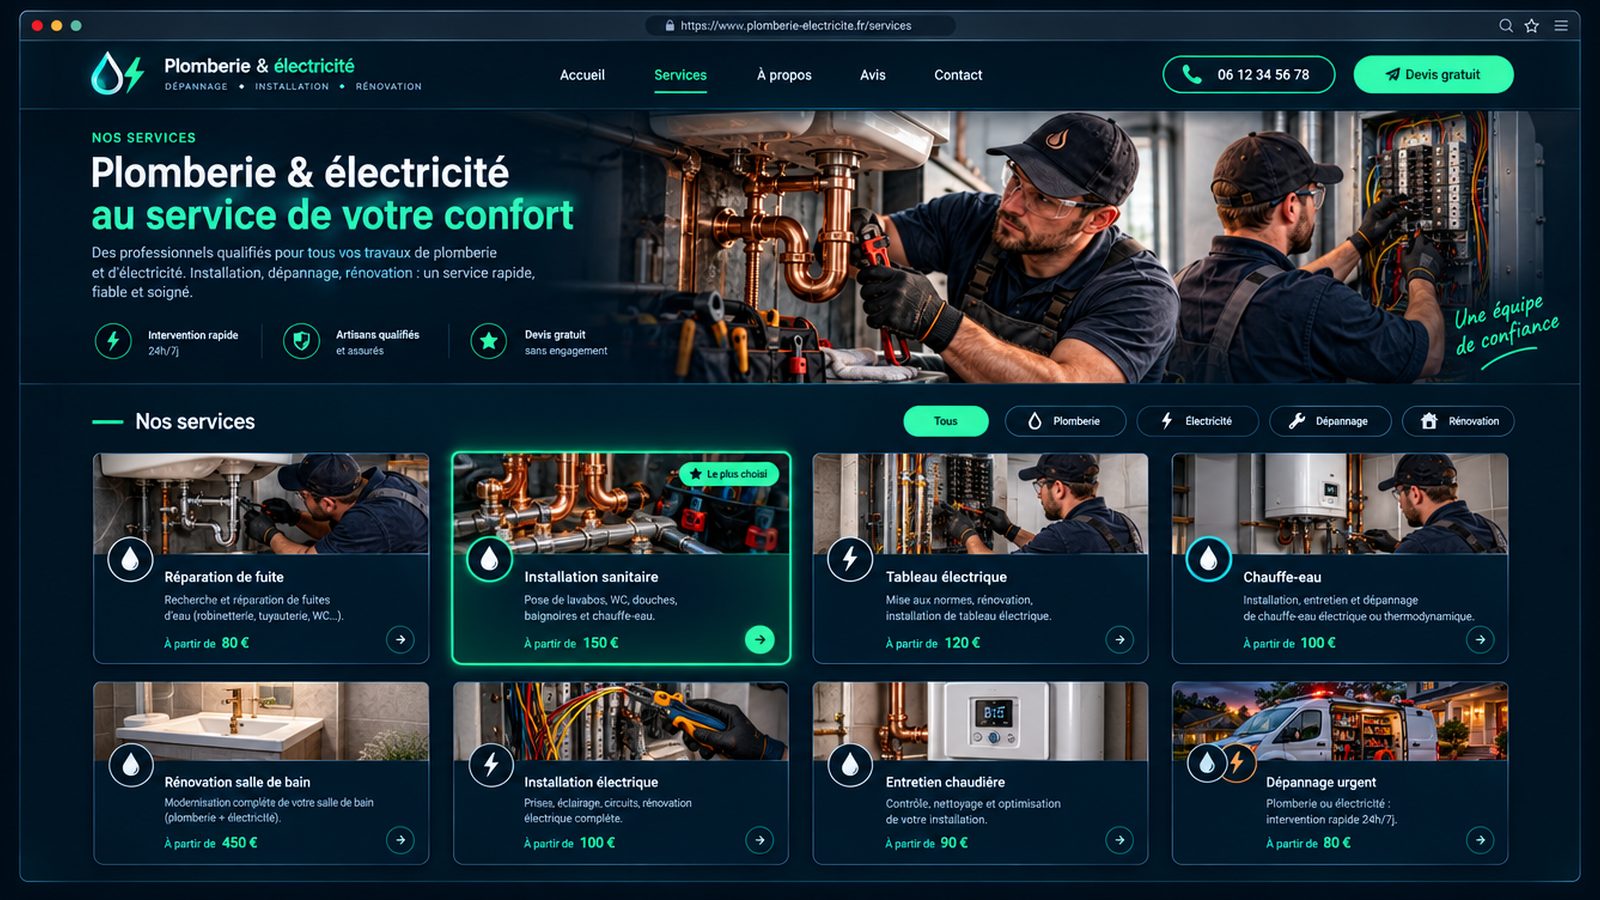Click the shield icon beside Artisans qualifiés
This screenshot has width=1600, height=900.
point(301,341)
